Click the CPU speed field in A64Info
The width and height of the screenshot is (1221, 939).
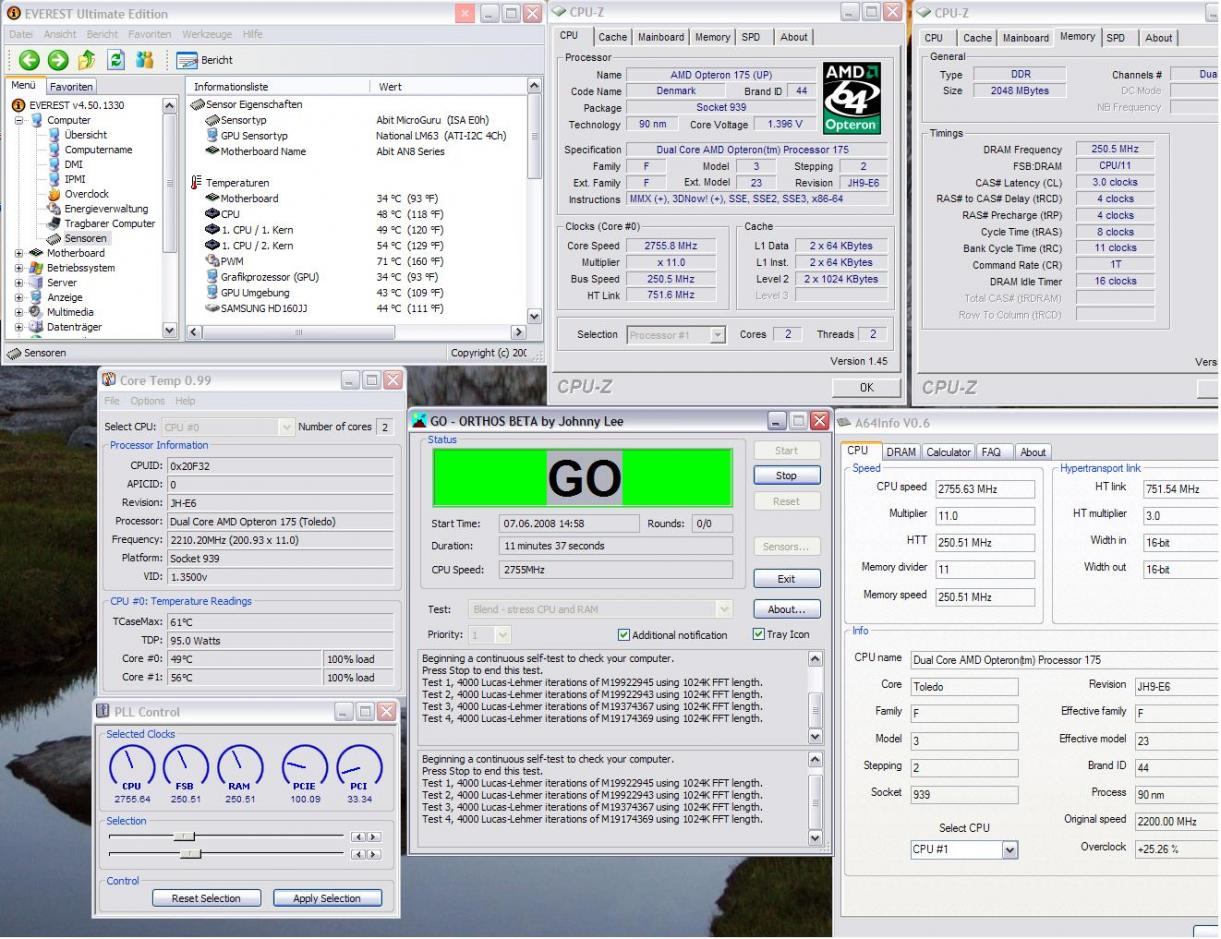point(985,489)
